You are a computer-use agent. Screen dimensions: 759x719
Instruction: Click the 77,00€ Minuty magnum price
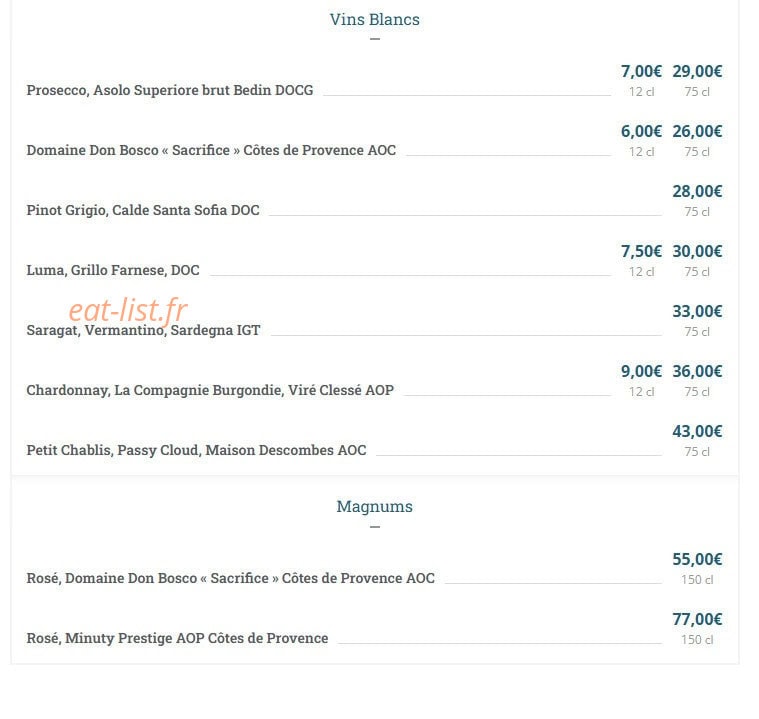coord(697,619)
